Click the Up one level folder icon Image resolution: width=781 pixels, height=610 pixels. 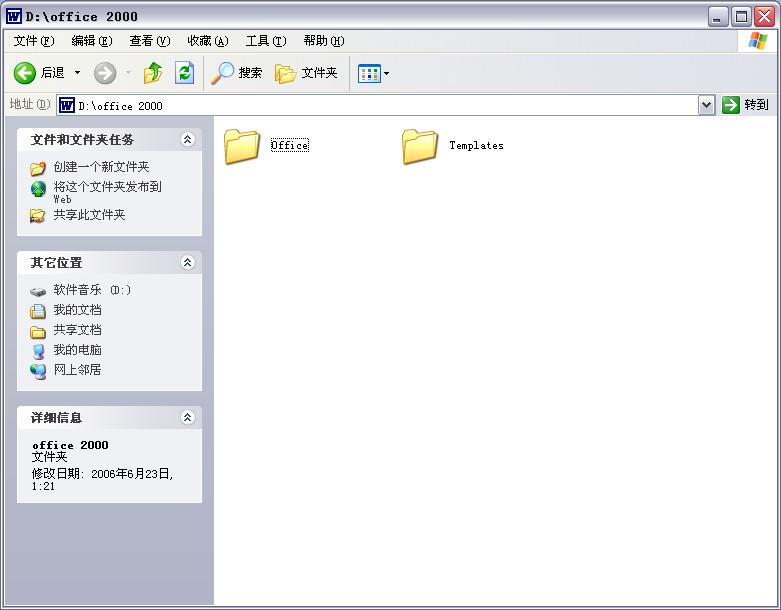tap(153, 73)
